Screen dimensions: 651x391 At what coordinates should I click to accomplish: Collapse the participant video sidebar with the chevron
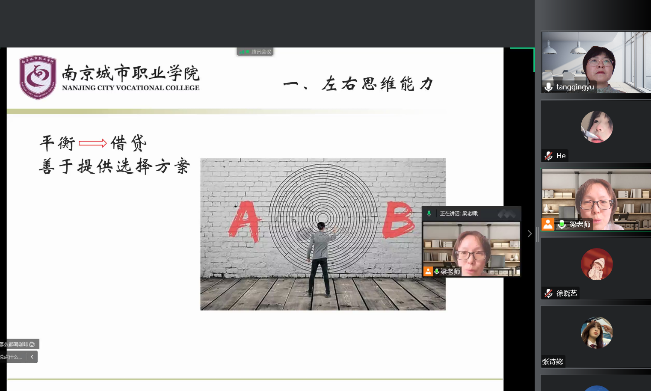(529, 234)
